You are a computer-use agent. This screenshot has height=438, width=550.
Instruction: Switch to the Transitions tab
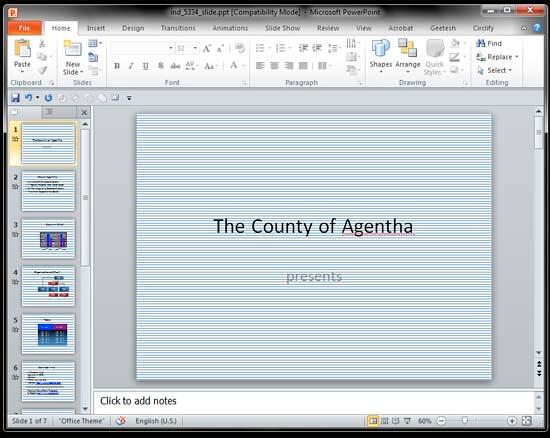pyautogui.click(x=178, y=28)
